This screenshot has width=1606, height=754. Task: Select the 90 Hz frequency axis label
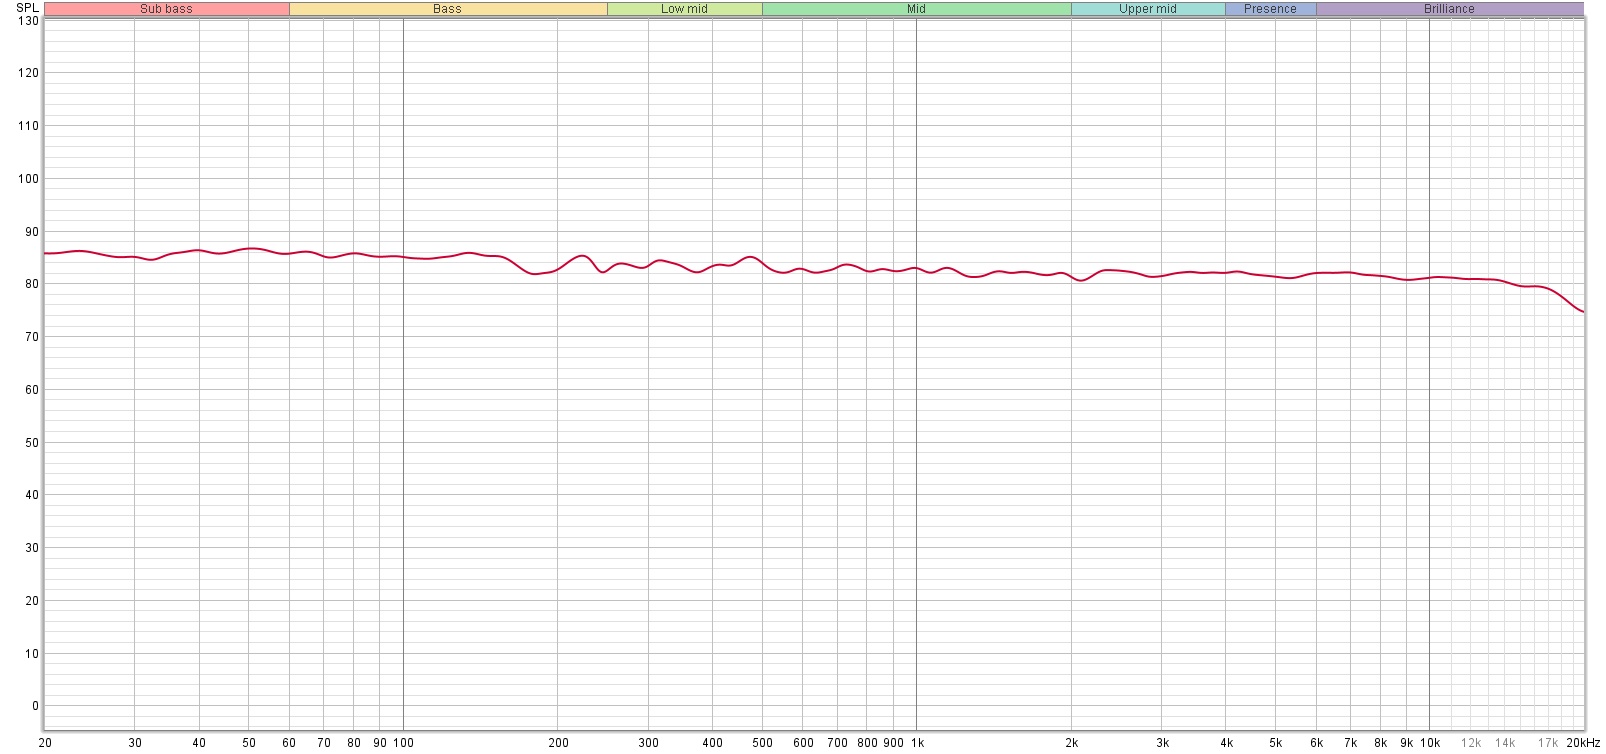pyautogui.click(x=380, y=743)
